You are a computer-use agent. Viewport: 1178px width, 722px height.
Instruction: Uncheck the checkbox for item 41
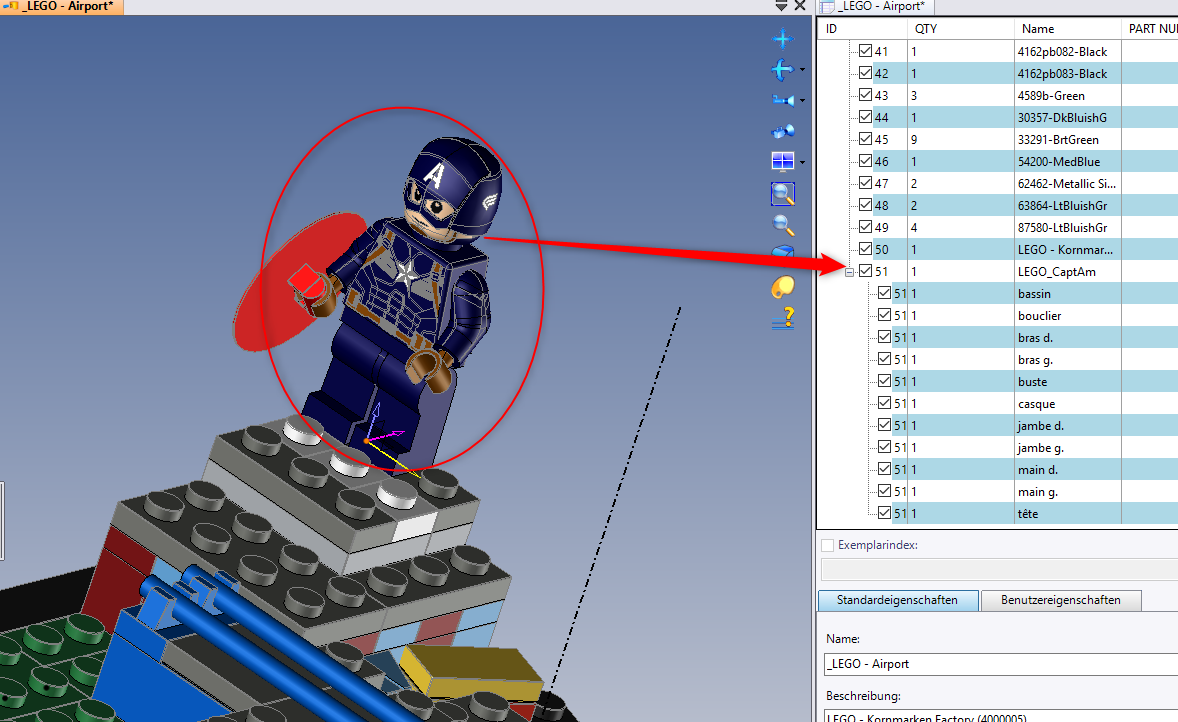[x=865, y=51]
